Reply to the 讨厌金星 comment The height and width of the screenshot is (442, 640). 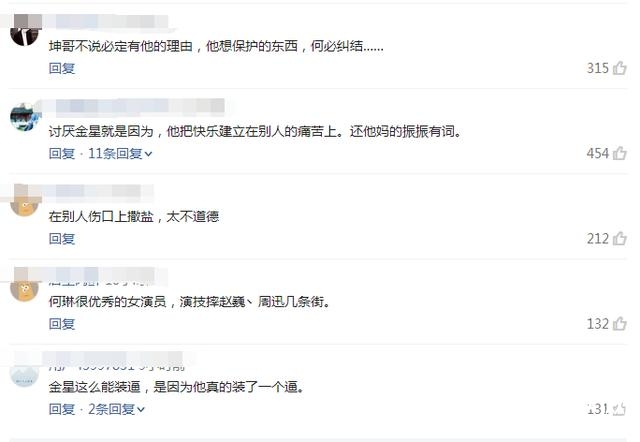pos(62,153)
